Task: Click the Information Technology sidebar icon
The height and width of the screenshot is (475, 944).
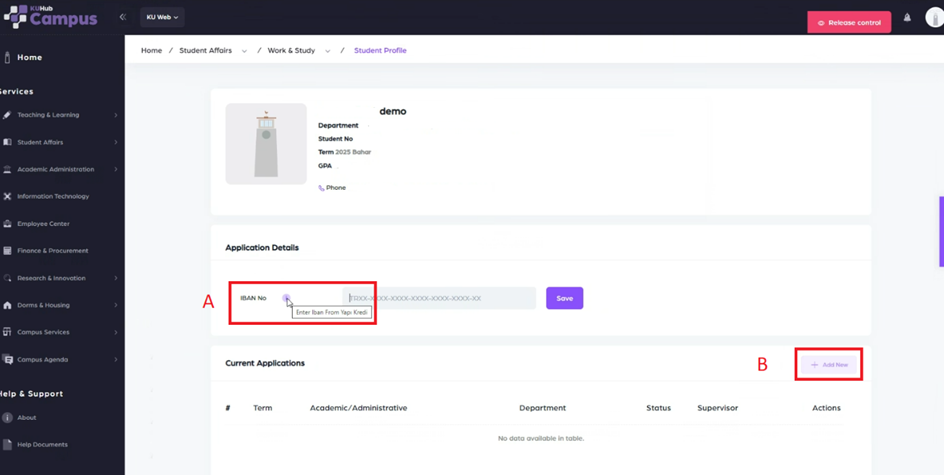Action: (7, 197)
